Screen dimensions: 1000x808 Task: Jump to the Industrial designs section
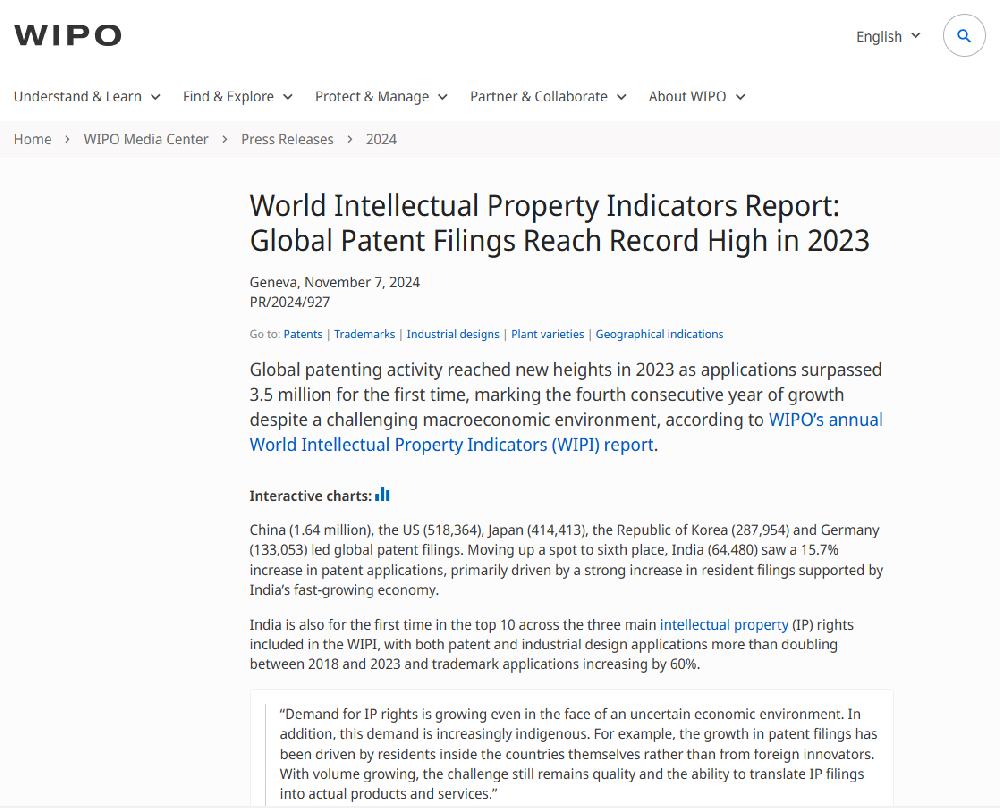click(453, 334)
